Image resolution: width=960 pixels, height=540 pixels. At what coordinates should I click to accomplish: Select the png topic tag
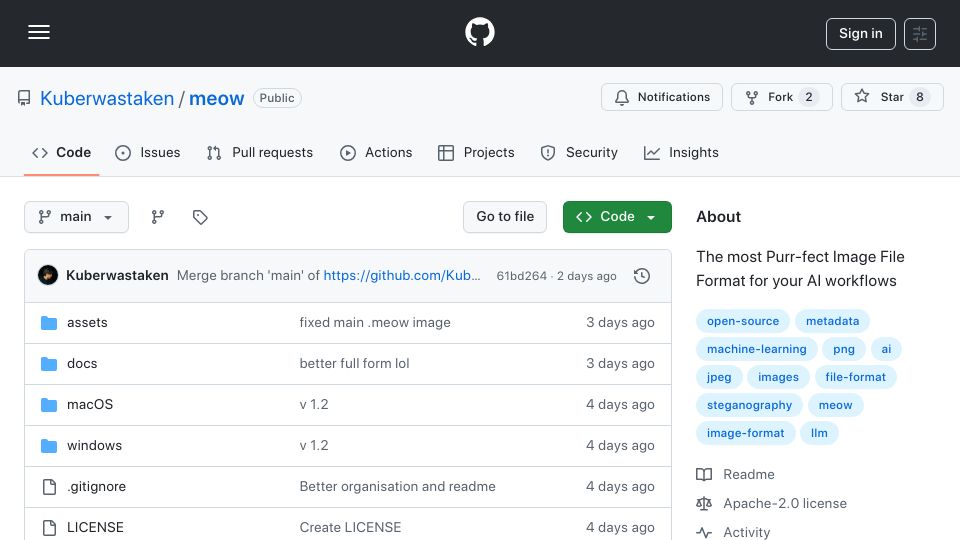844,350
